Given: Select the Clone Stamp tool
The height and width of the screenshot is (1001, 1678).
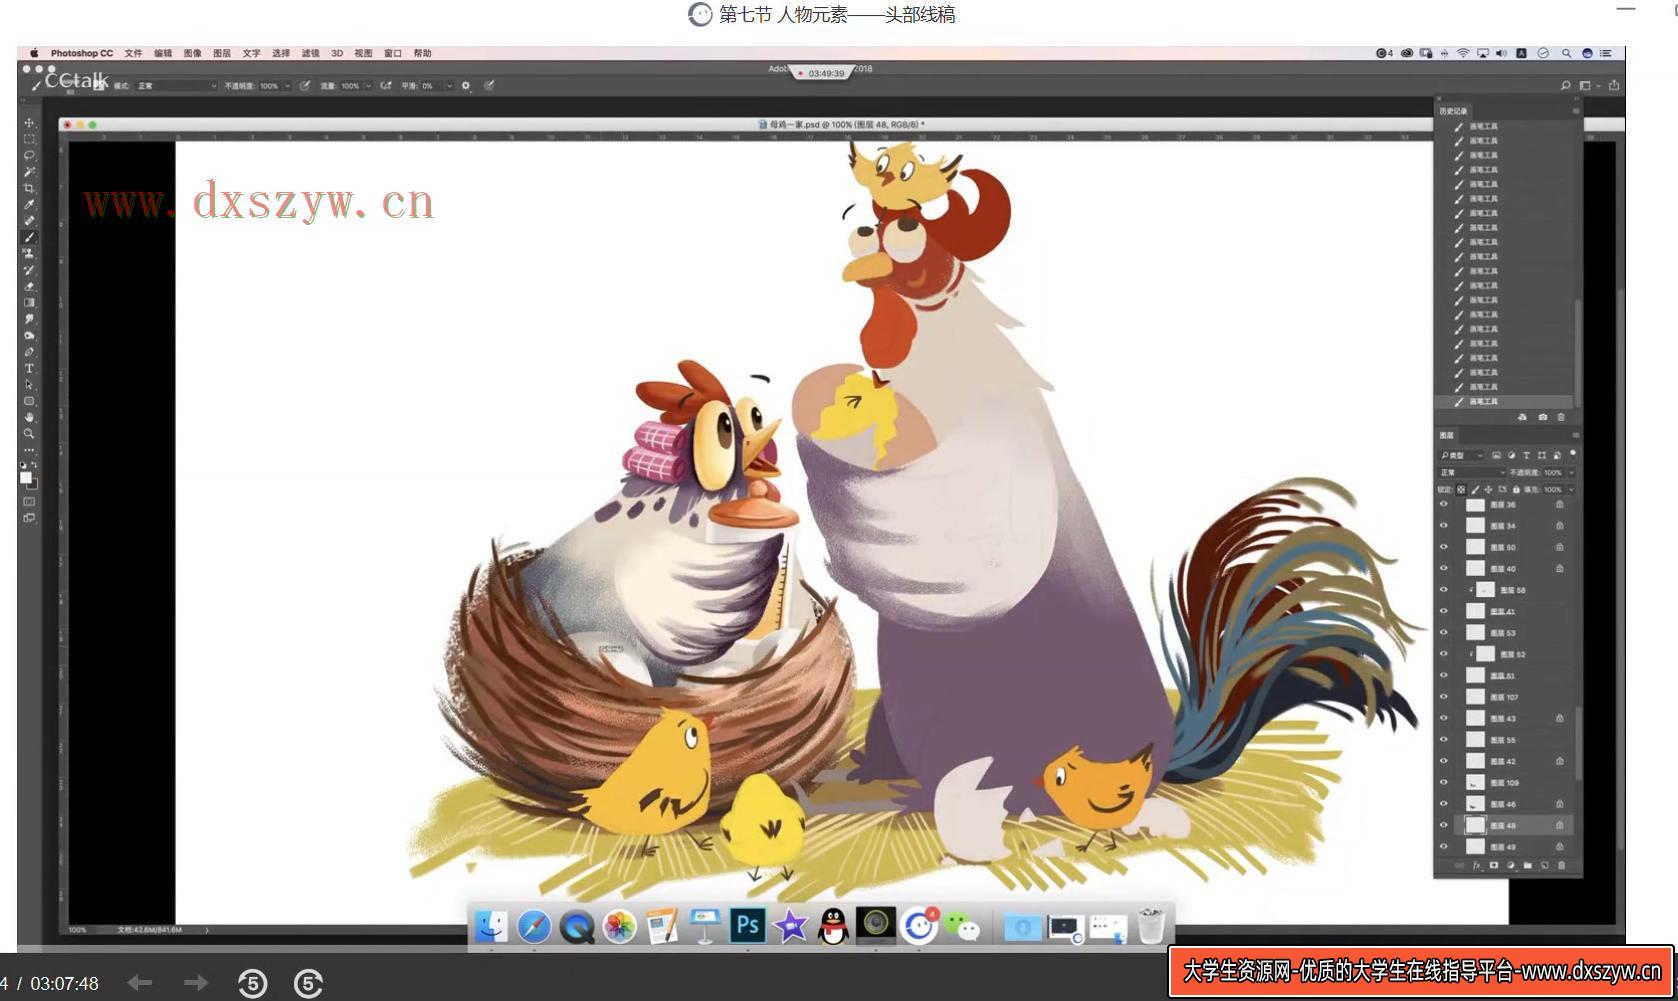Looking at the screenshot, I should point(29,253).
